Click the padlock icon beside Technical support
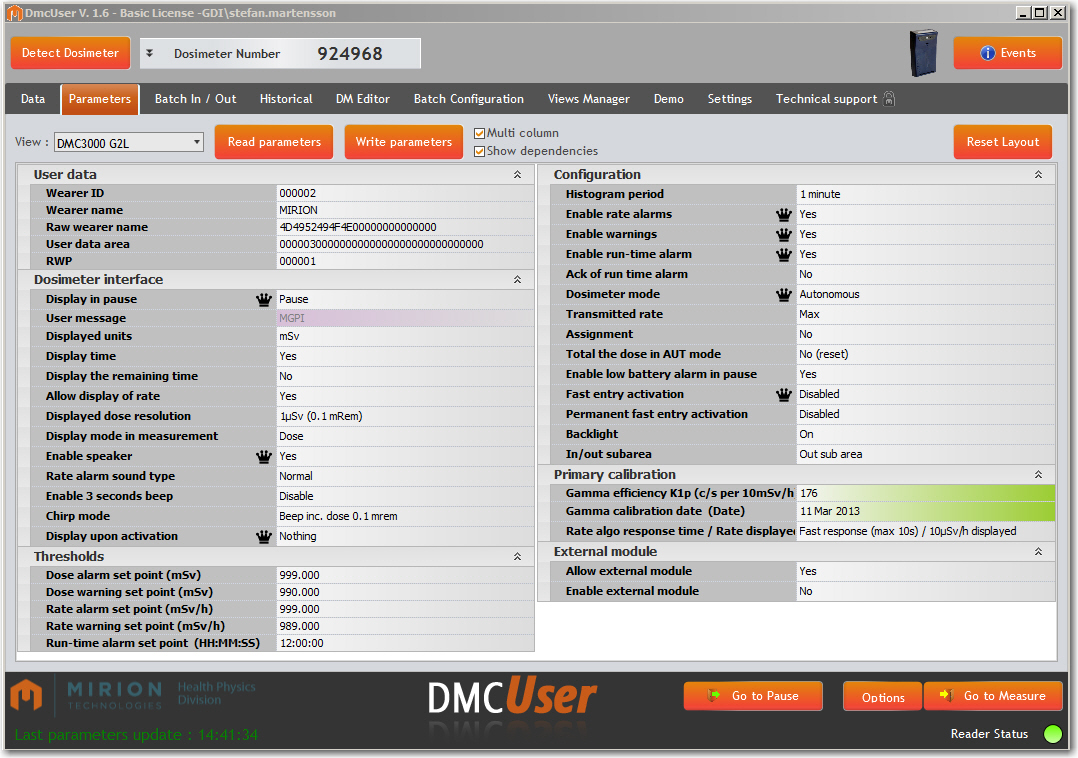The image size is (1078, 758). click(x=889, y=99)
